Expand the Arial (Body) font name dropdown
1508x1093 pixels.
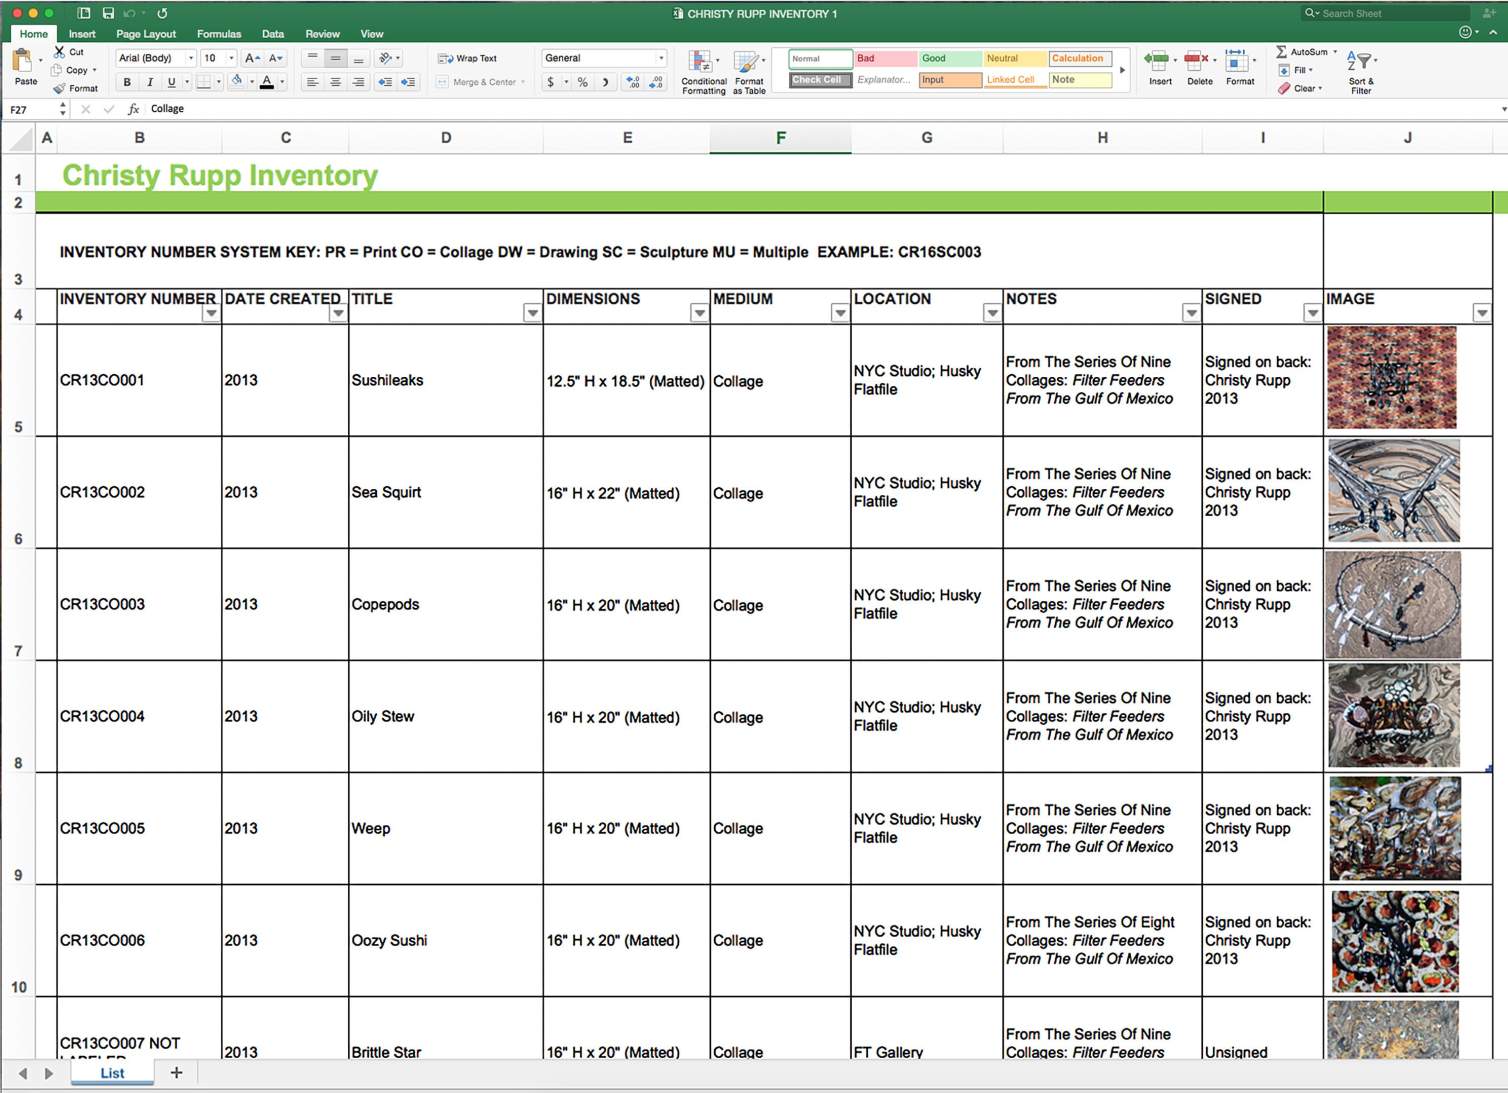point(191,58)
